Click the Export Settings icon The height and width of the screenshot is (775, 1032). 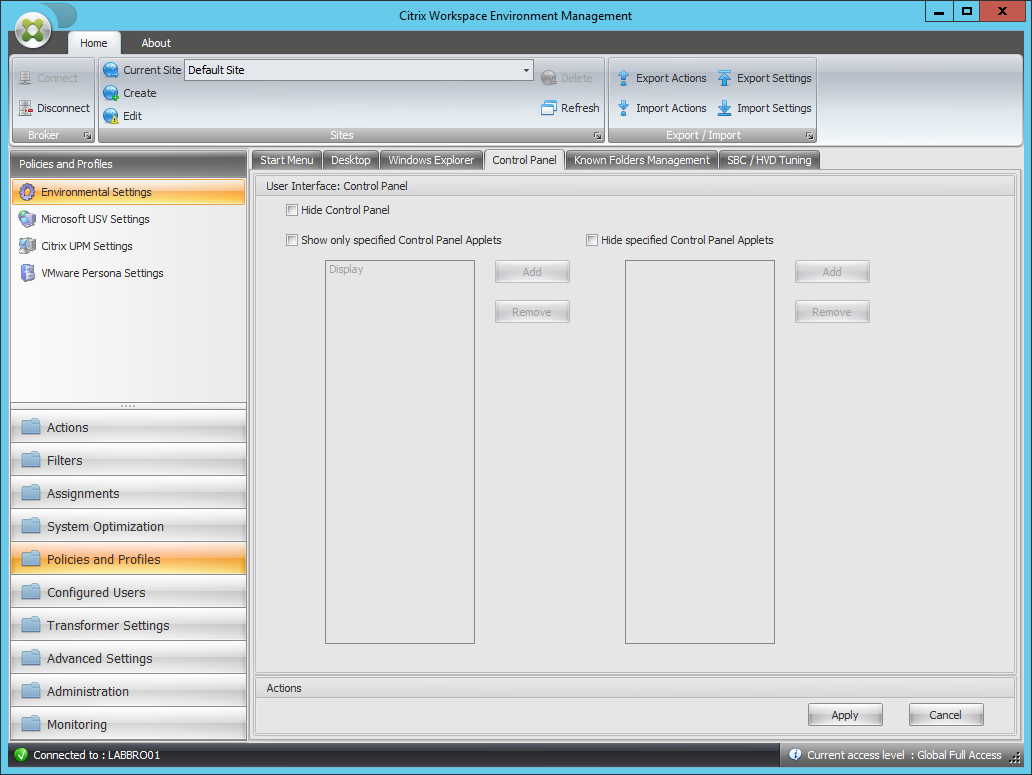[x=724, y=77]
